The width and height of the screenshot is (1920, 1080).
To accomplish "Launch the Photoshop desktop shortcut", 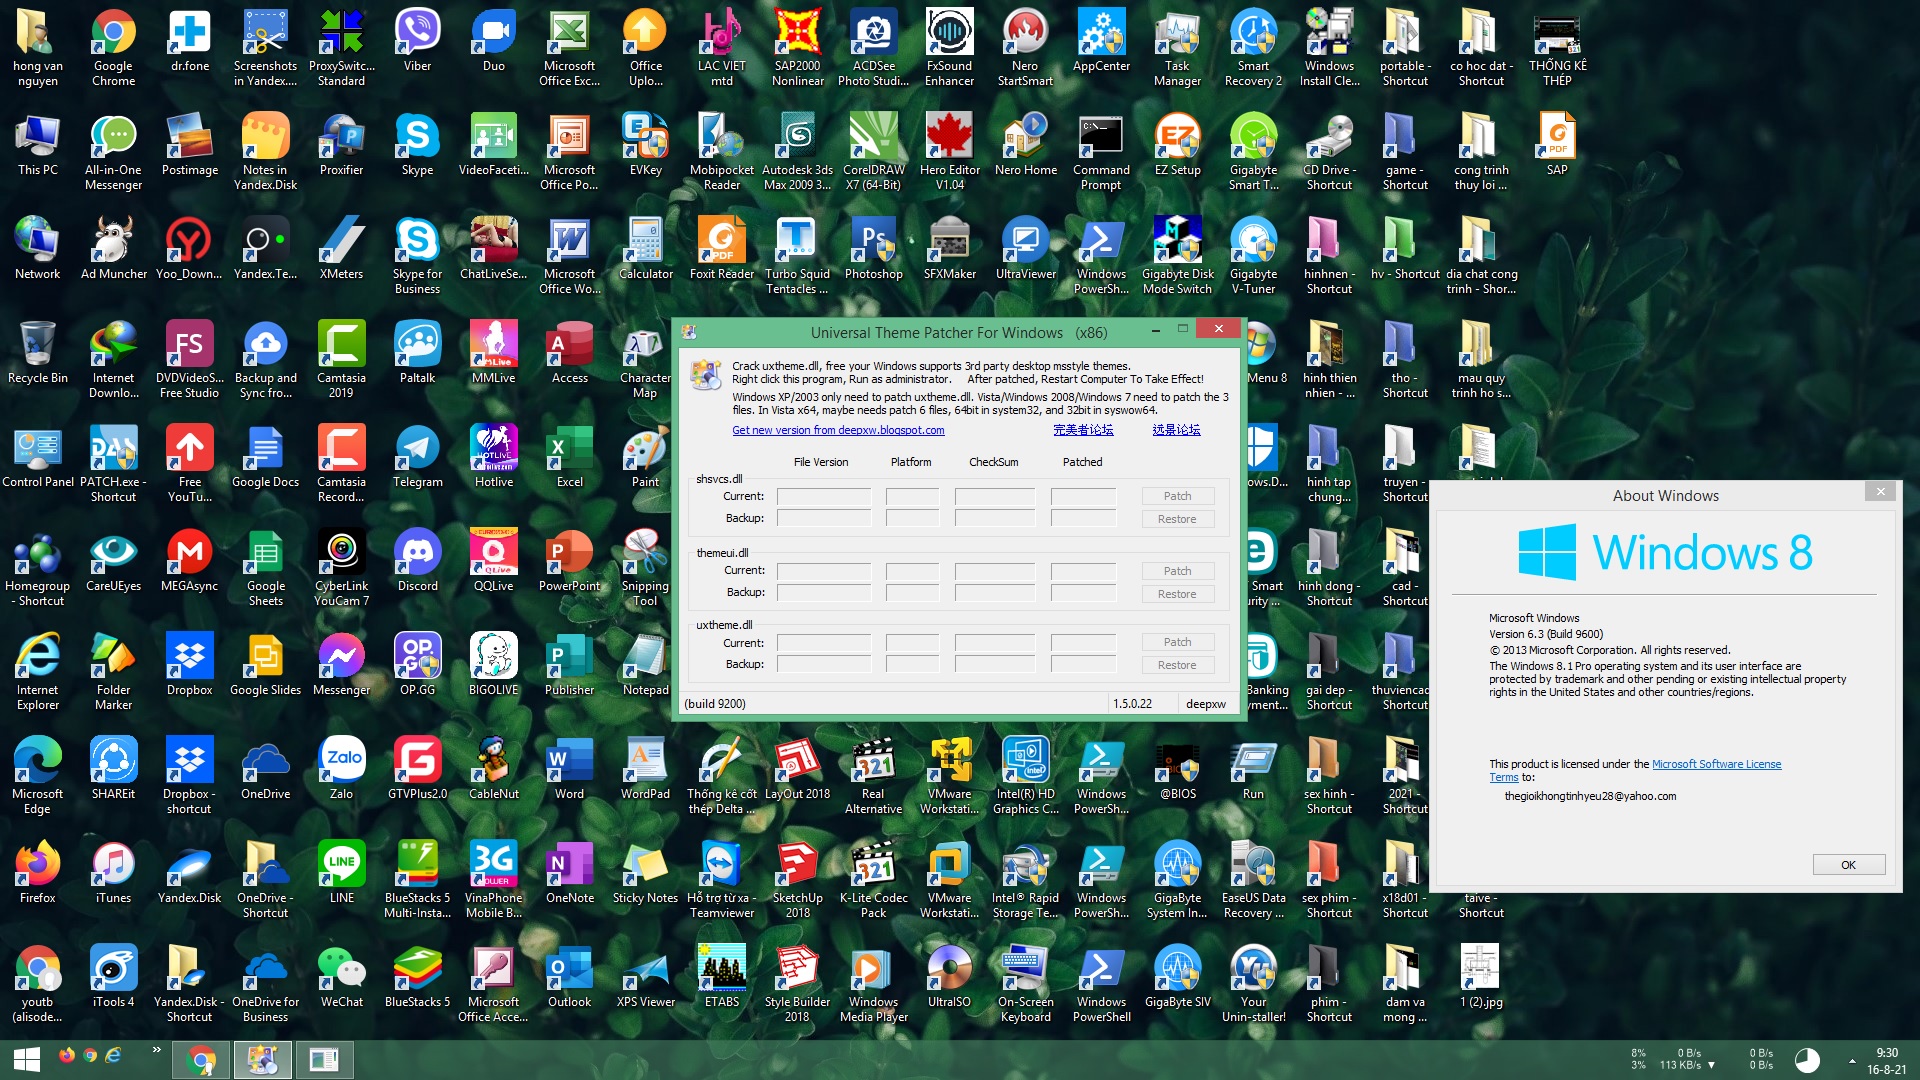I will pyautogui.click(x=873, y=248).
